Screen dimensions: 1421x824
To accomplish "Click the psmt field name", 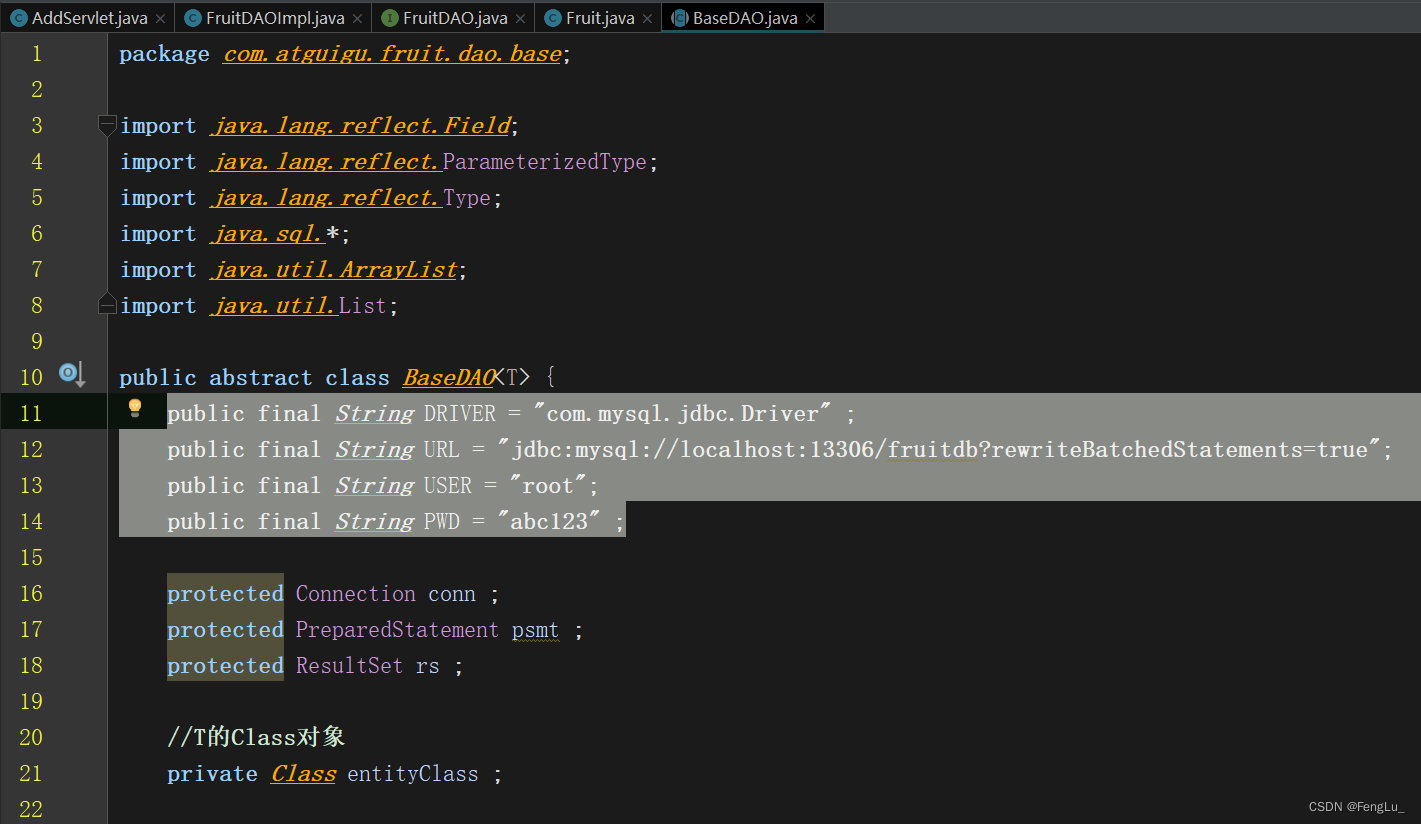I will click(x=536, y=630).
